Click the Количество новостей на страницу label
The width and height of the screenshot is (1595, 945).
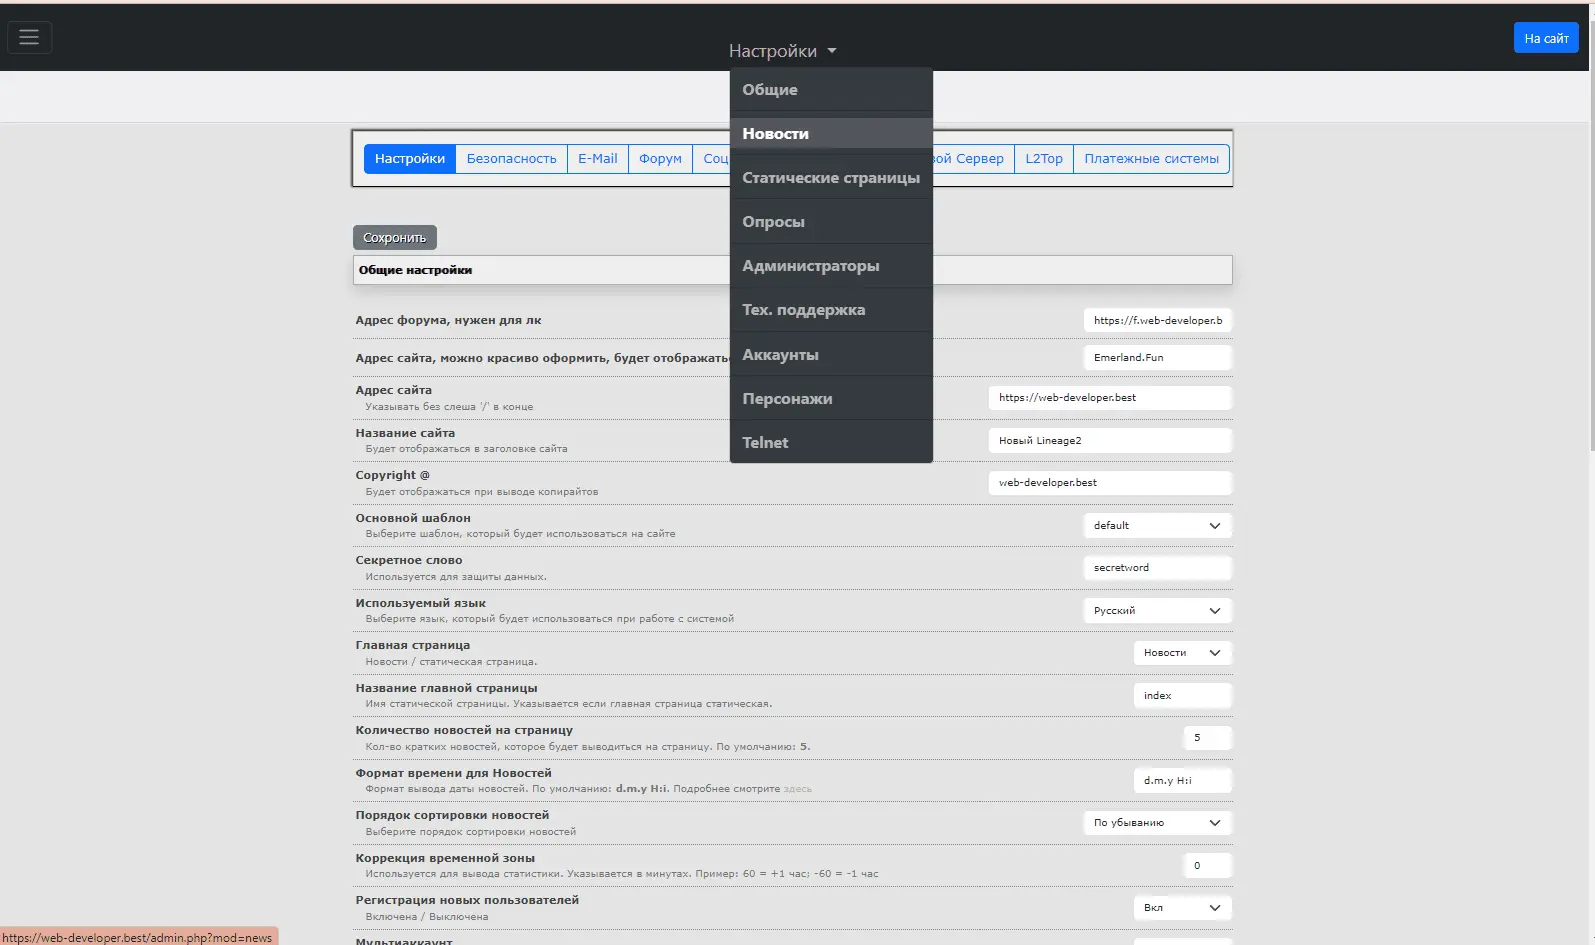pyautogui.click(x=464, y=730)
